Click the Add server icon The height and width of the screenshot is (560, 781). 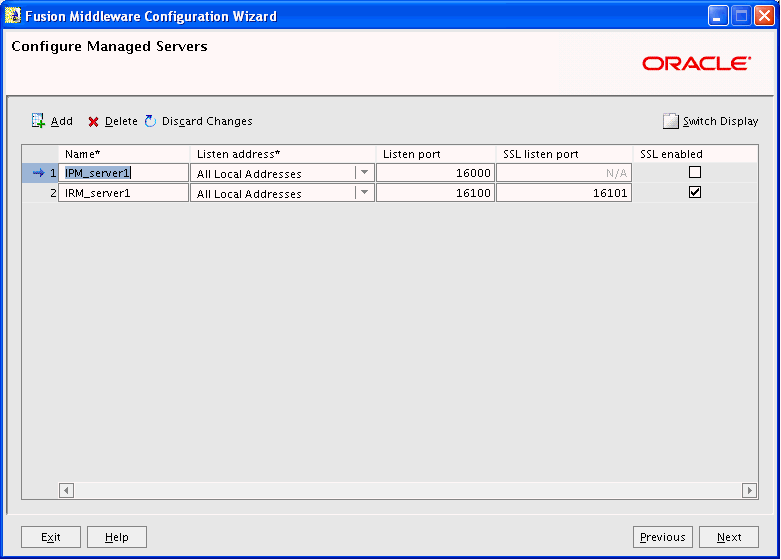pyautogui.click(x=38, y=121)
